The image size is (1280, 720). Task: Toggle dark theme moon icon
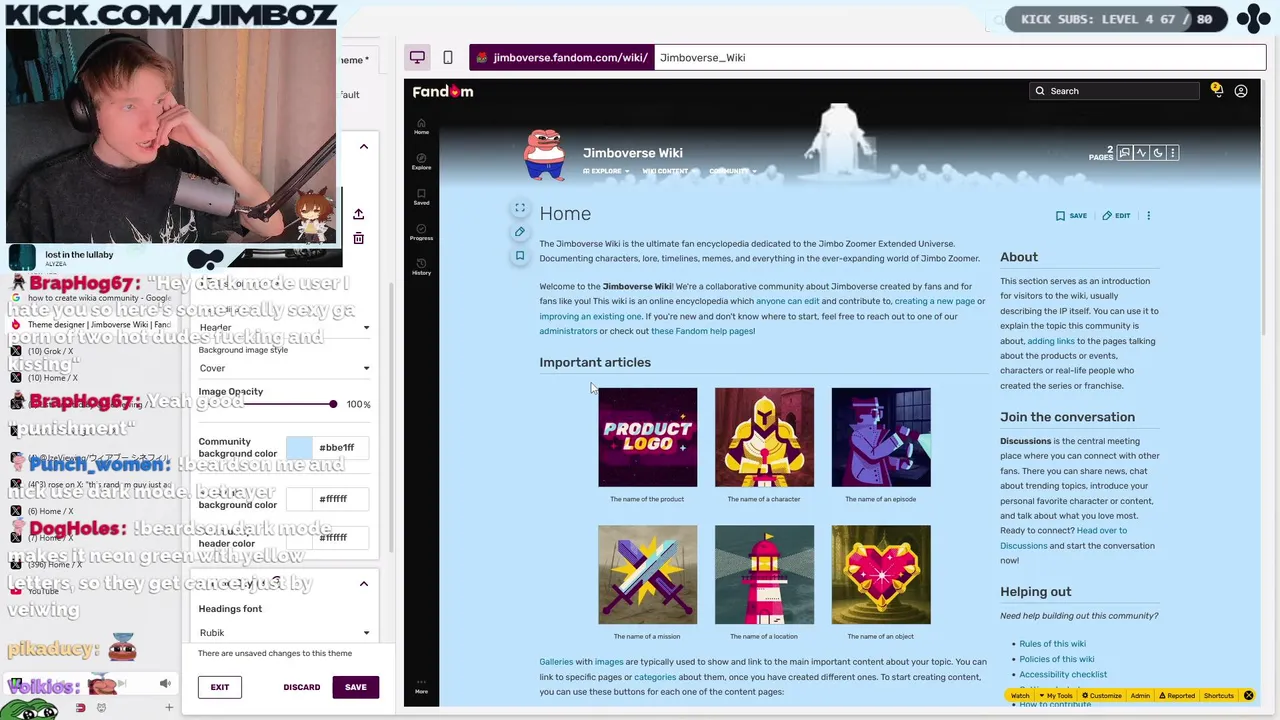[1157, 153]
